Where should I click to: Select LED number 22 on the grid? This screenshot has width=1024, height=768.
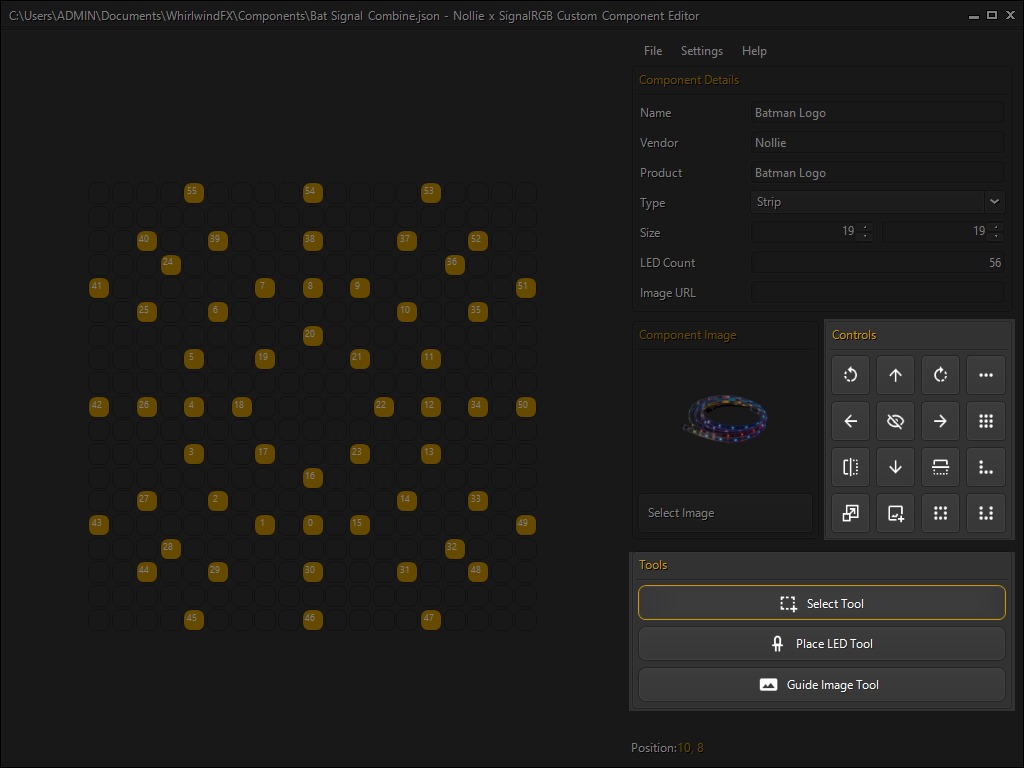click(x=383, y=406)
